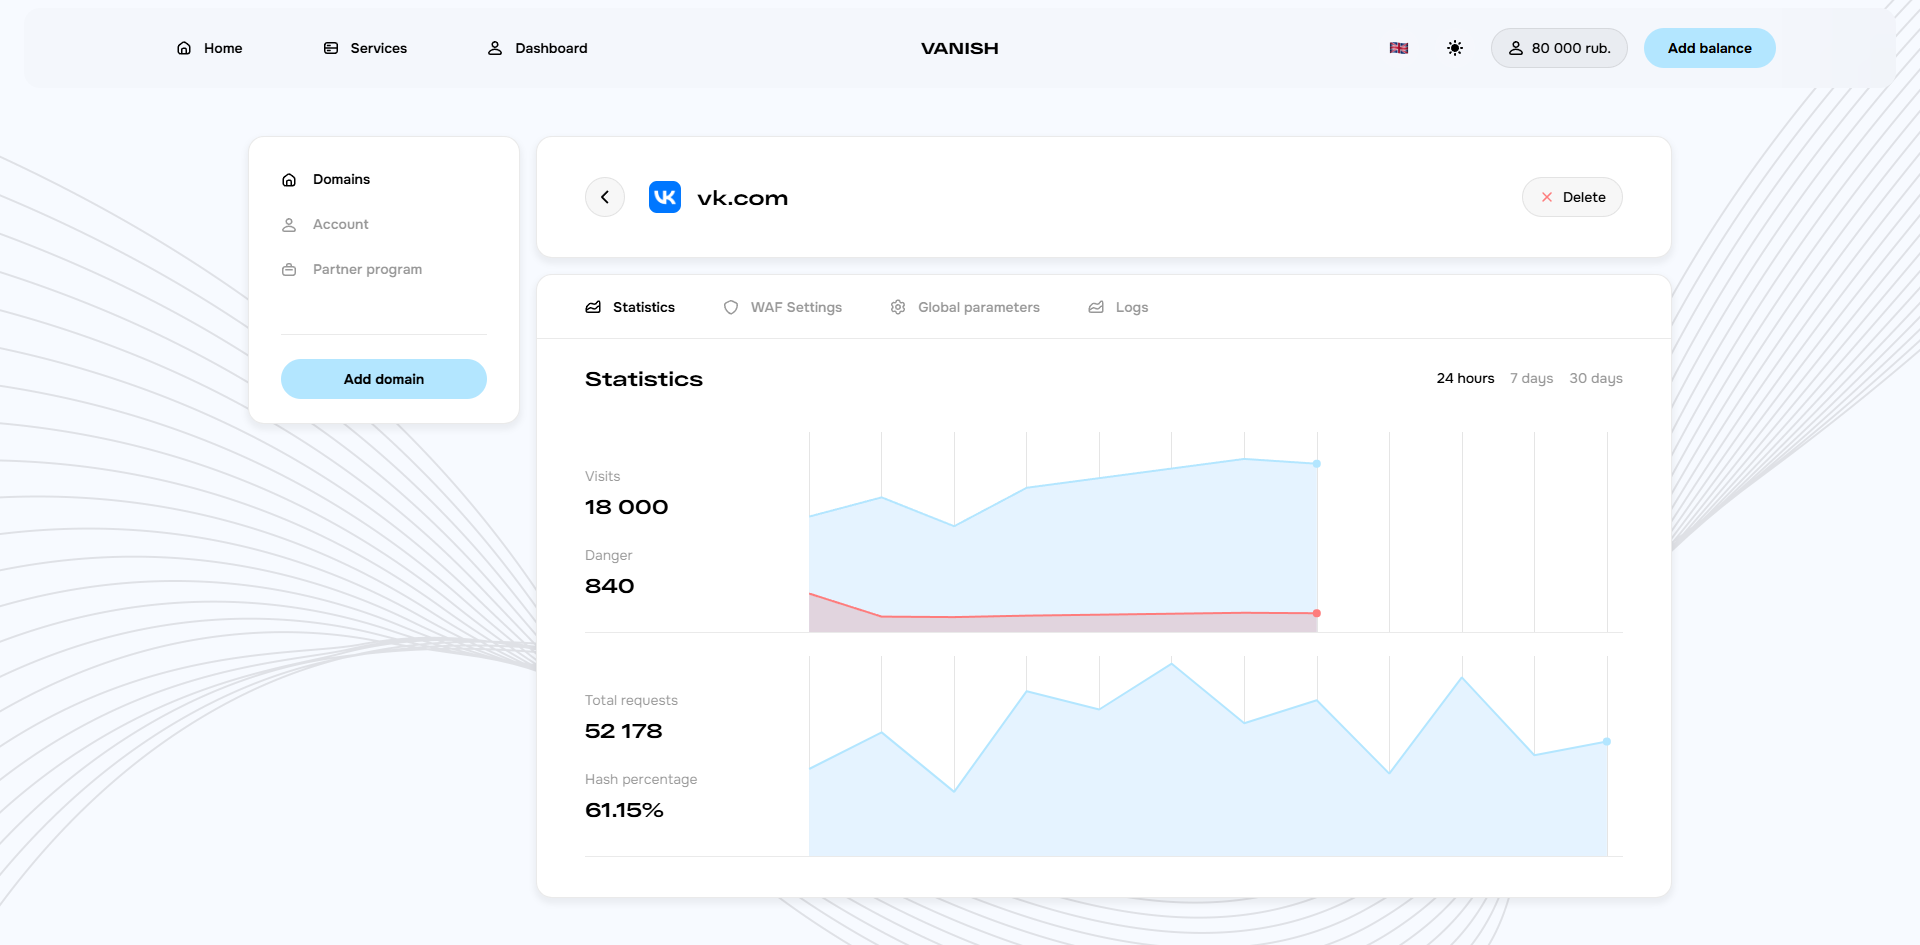1920x945 pixels.
Task: Select the 7 days time range
Action: click(x=1531, y=378)
